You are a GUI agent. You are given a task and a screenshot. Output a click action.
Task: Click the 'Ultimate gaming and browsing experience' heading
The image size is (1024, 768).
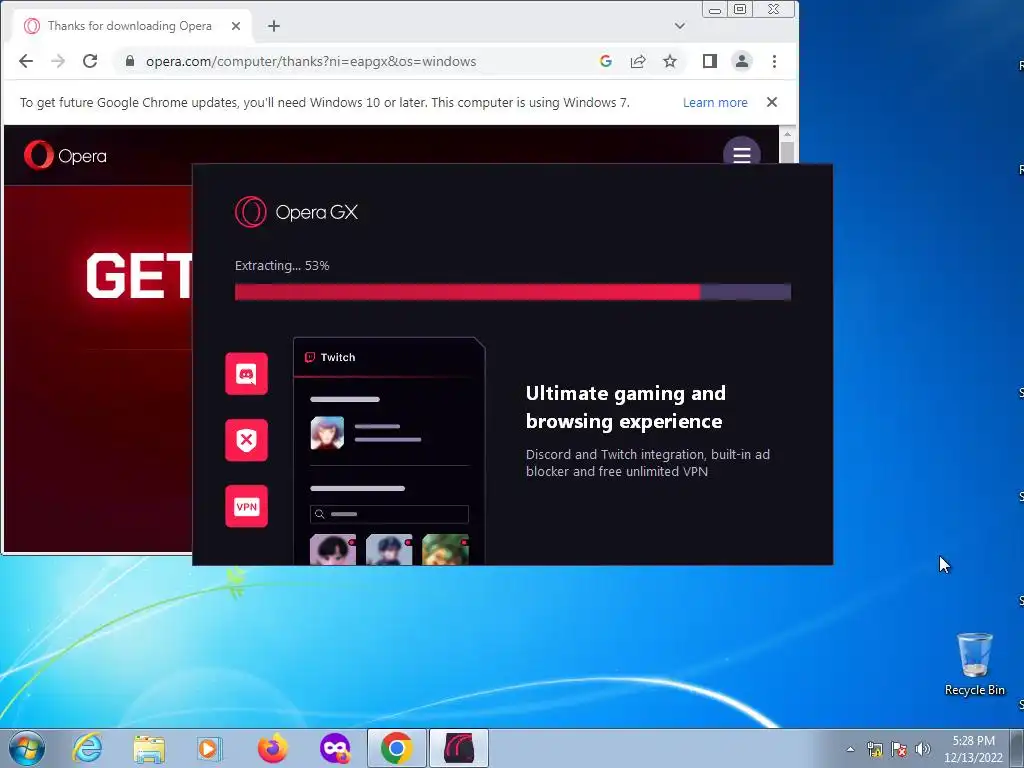tap(626, 408)
